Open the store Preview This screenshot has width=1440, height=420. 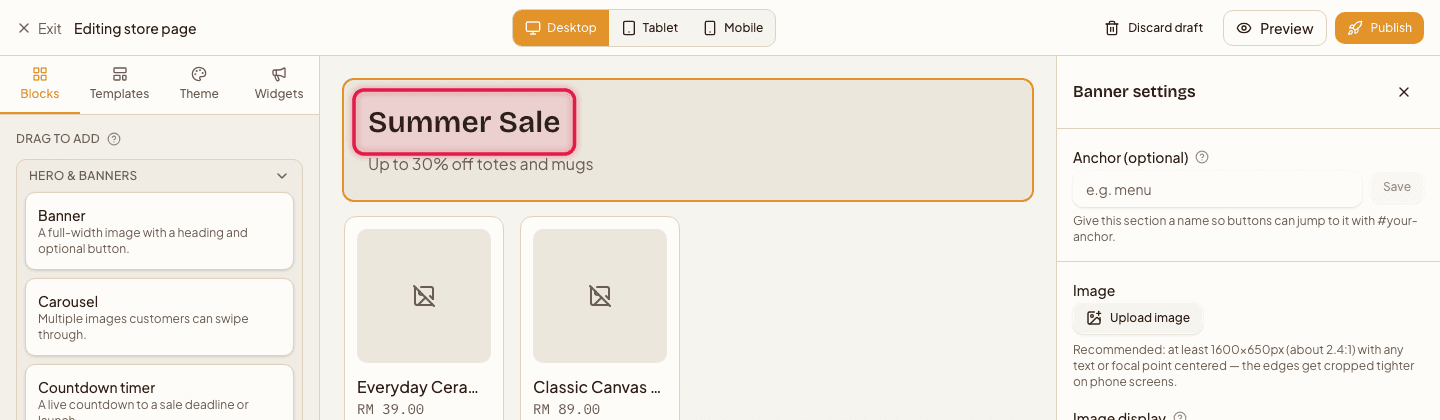coord(1274,28)
